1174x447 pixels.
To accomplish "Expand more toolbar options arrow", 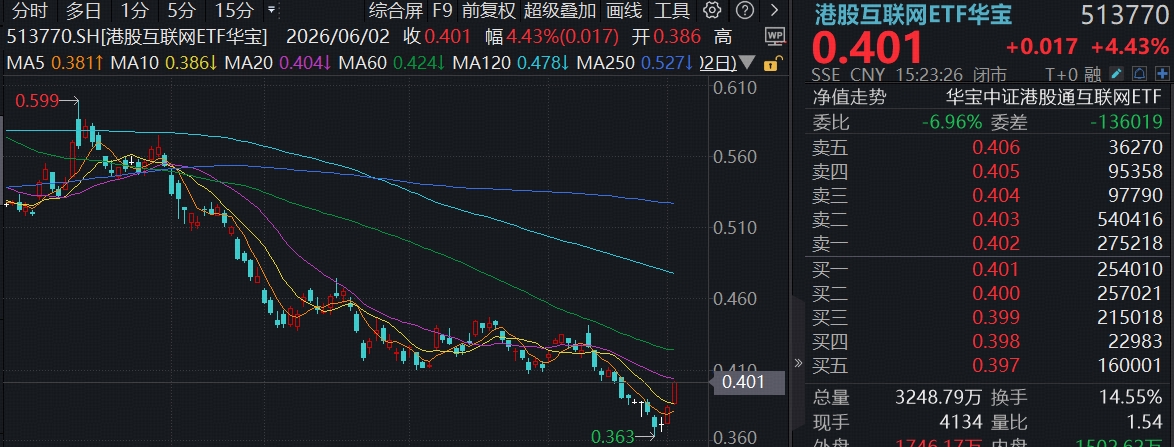I will (x=774, y=10).
